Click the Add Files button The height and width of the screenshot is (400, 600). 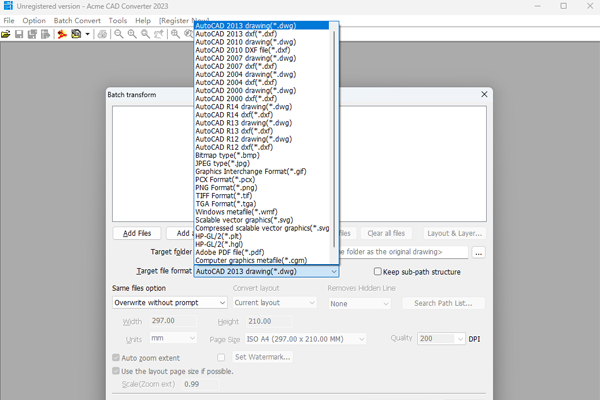click(x=137, y=233)
